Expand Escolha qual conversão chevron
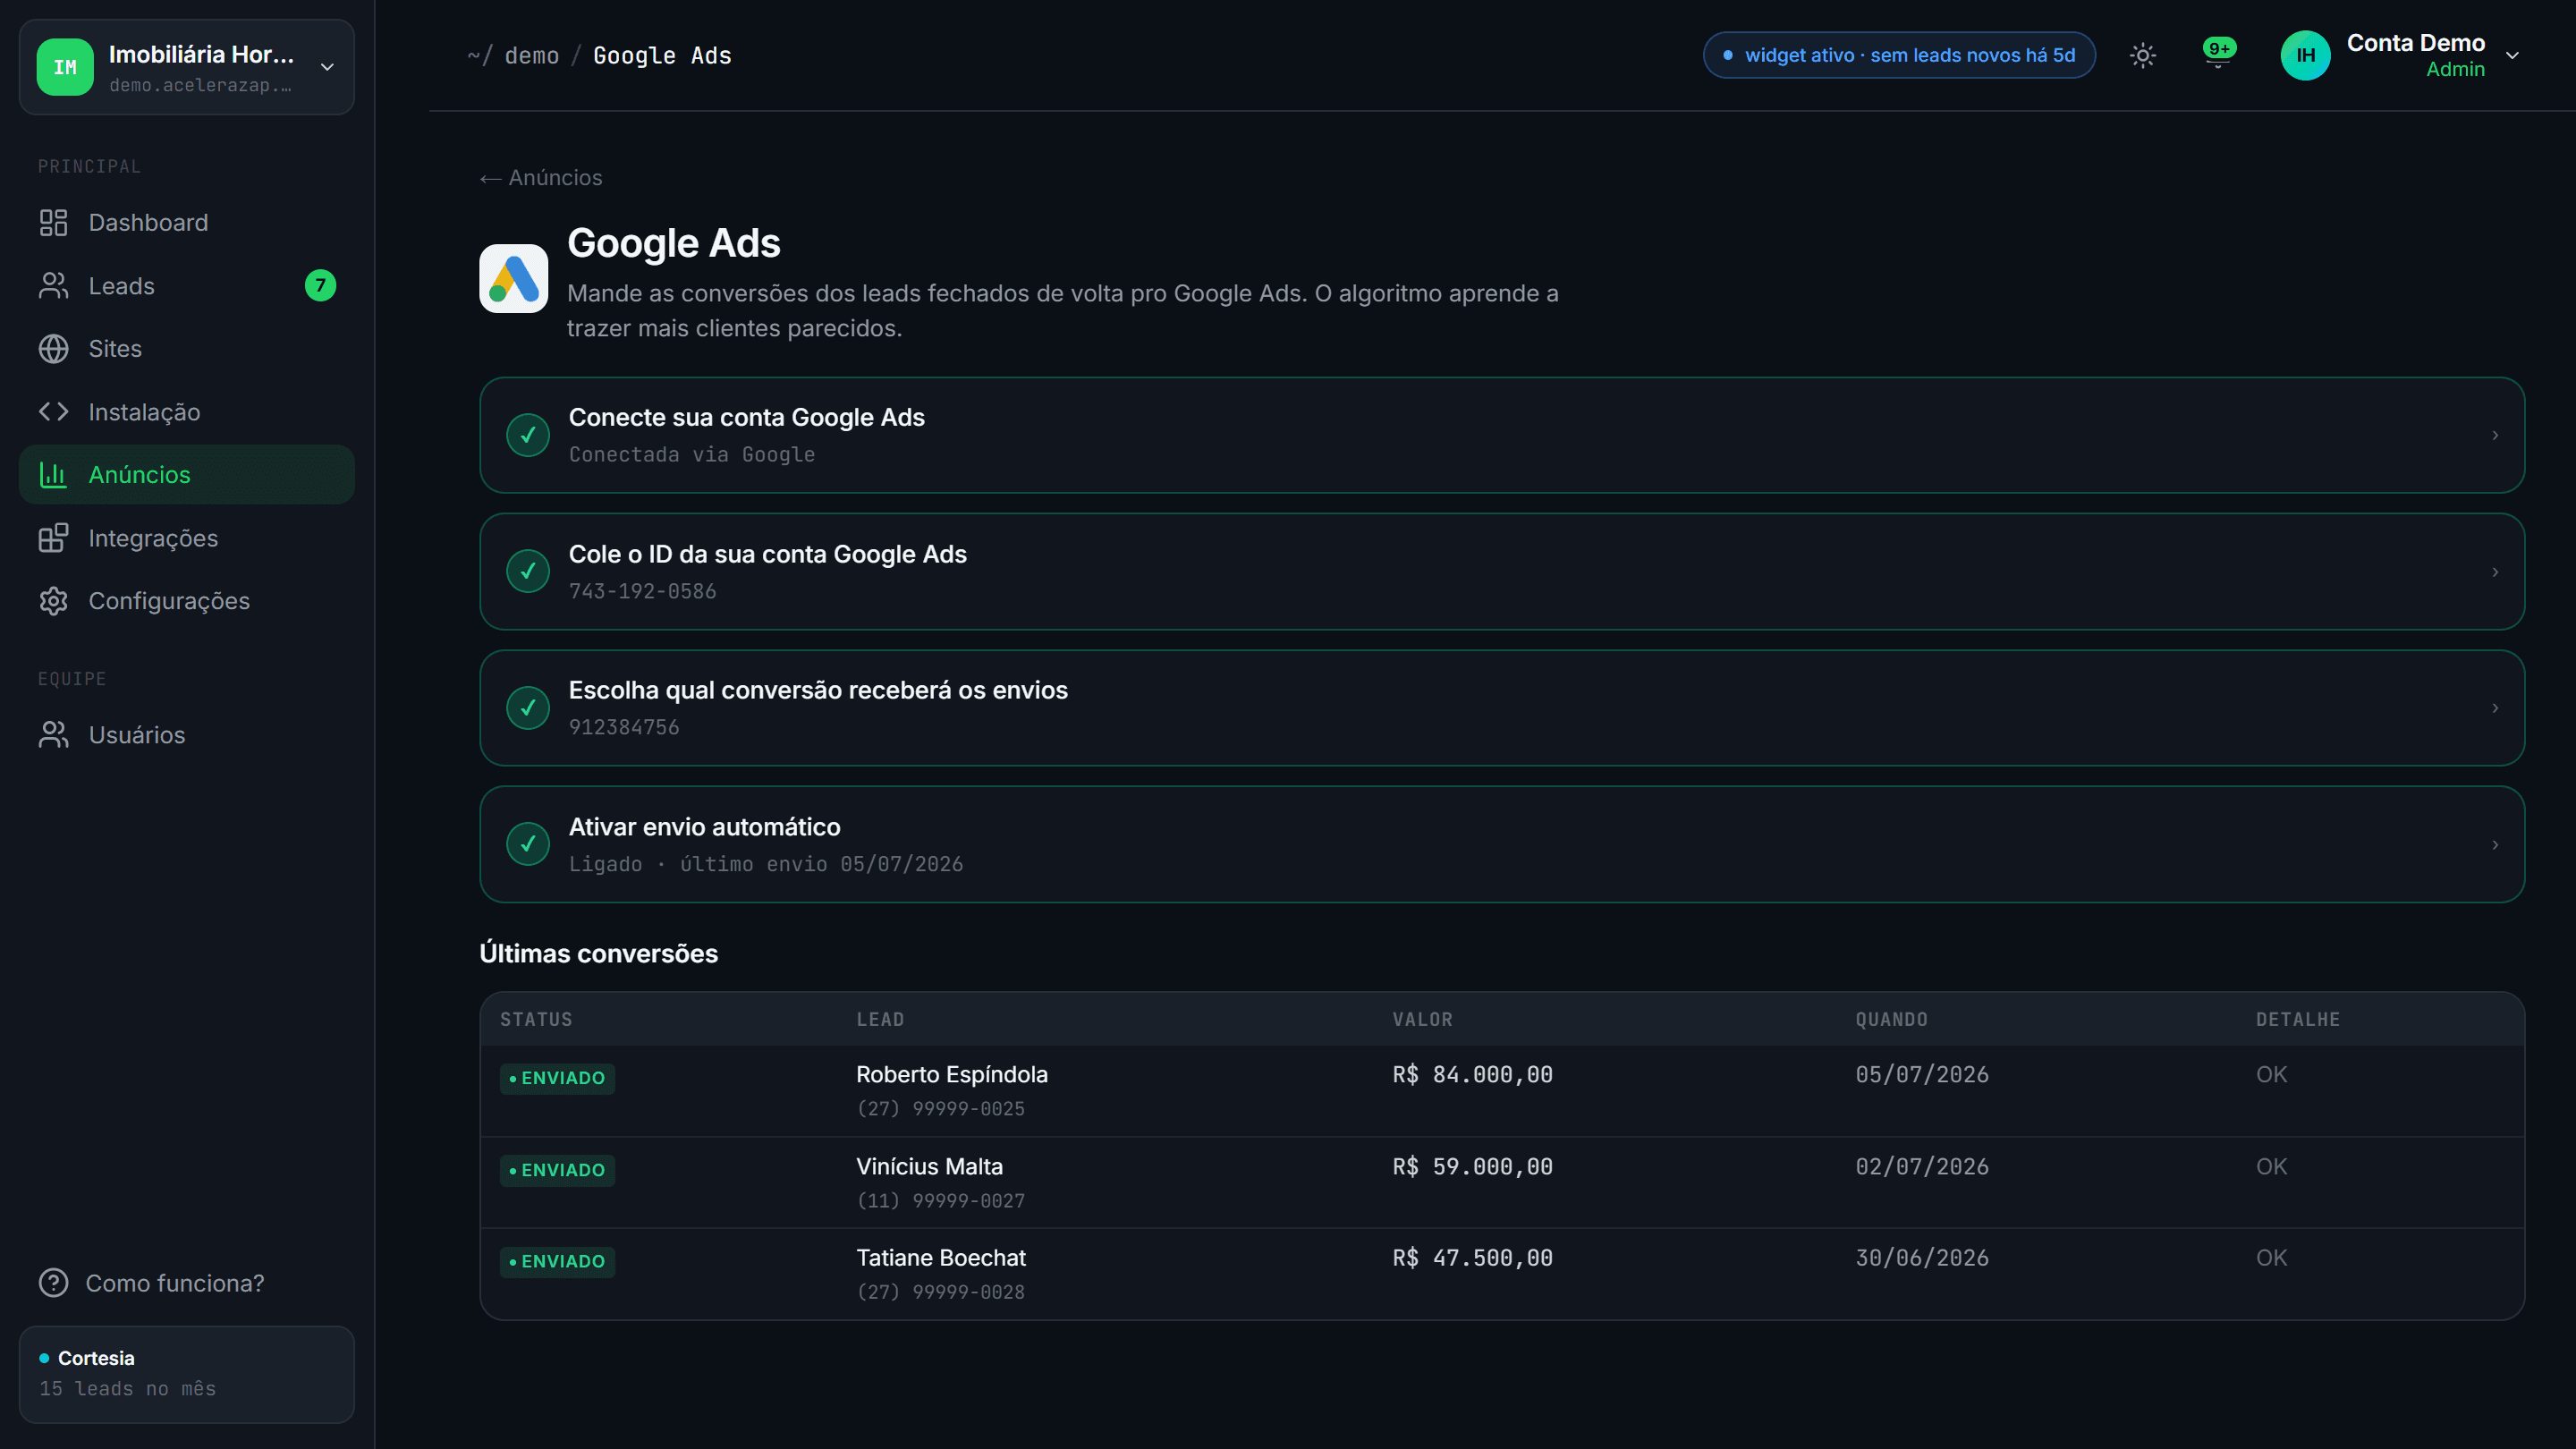 tap(2495, 708)
